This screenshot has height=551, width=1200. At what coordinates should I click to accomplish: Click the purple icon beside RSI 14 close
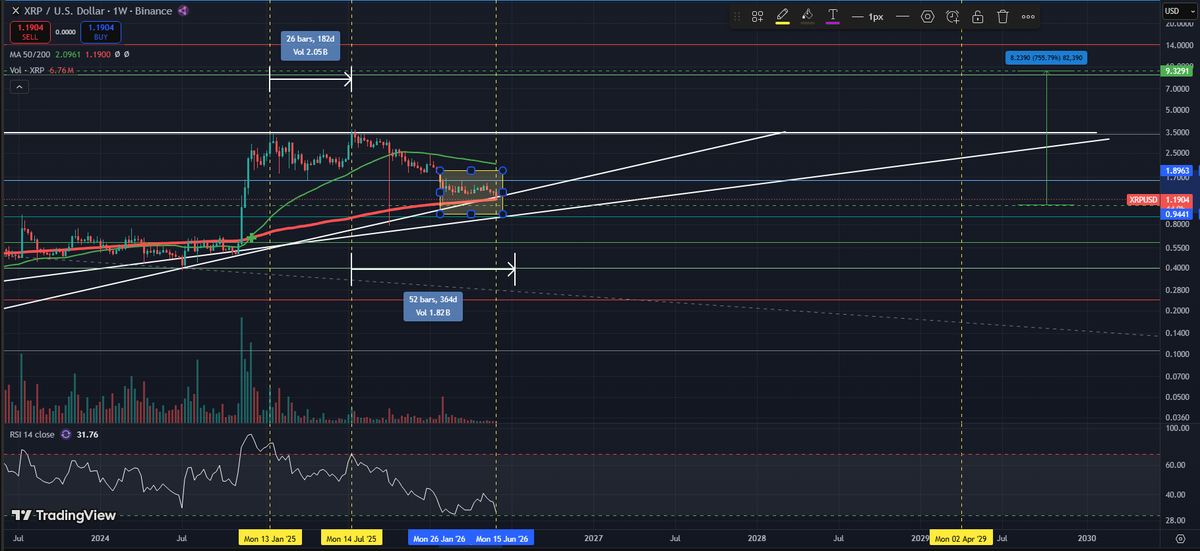pyautogui.click(x=66, y=435)
